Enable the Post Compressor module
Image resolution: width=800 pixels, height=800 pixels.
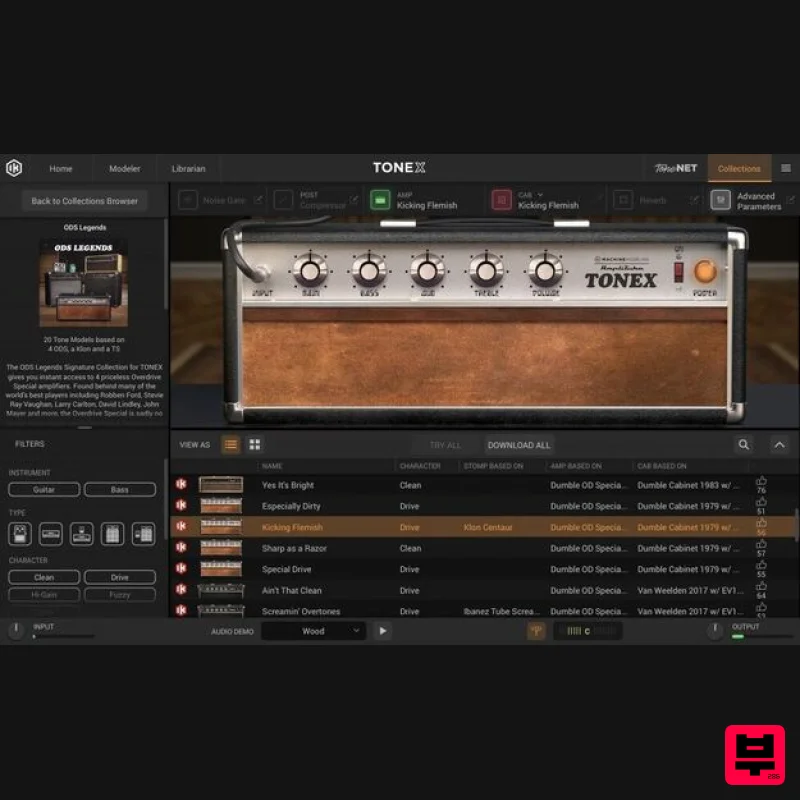click(x=283, y=200)
